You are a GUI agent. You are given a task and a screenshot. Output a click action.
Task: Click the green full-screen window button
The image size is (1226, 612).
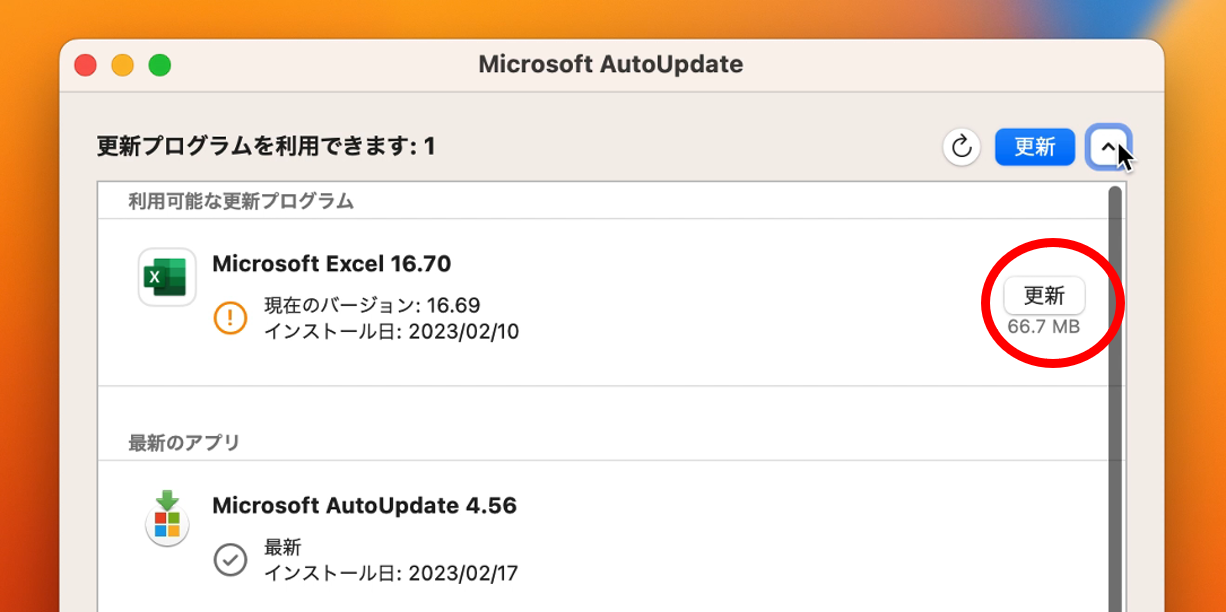click(x=159, y=65)
